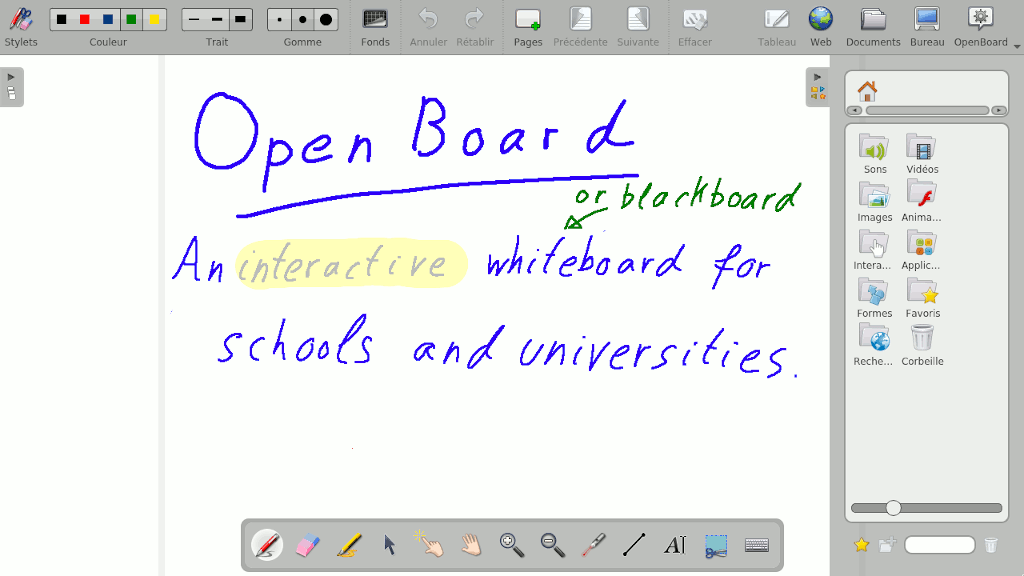
Task: Open the Favoris folder
Action: (923, 298)
